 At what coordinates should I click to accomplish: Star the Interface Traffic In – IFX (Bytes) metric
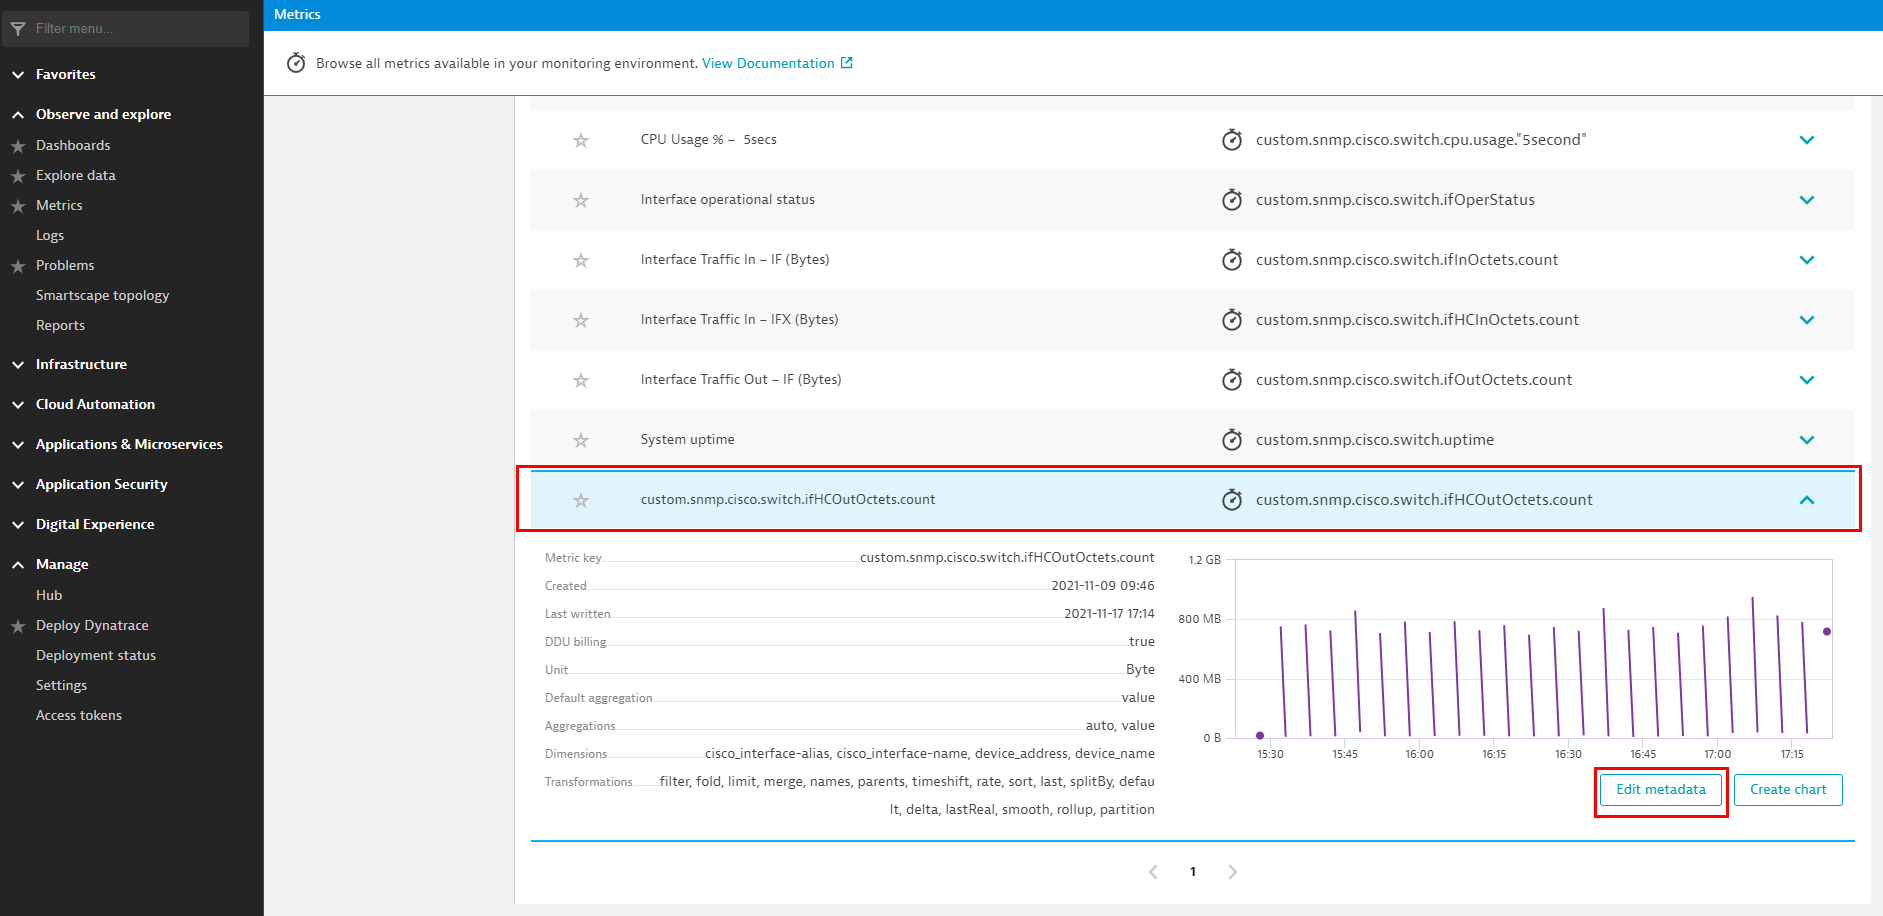(x=581, y=320)
